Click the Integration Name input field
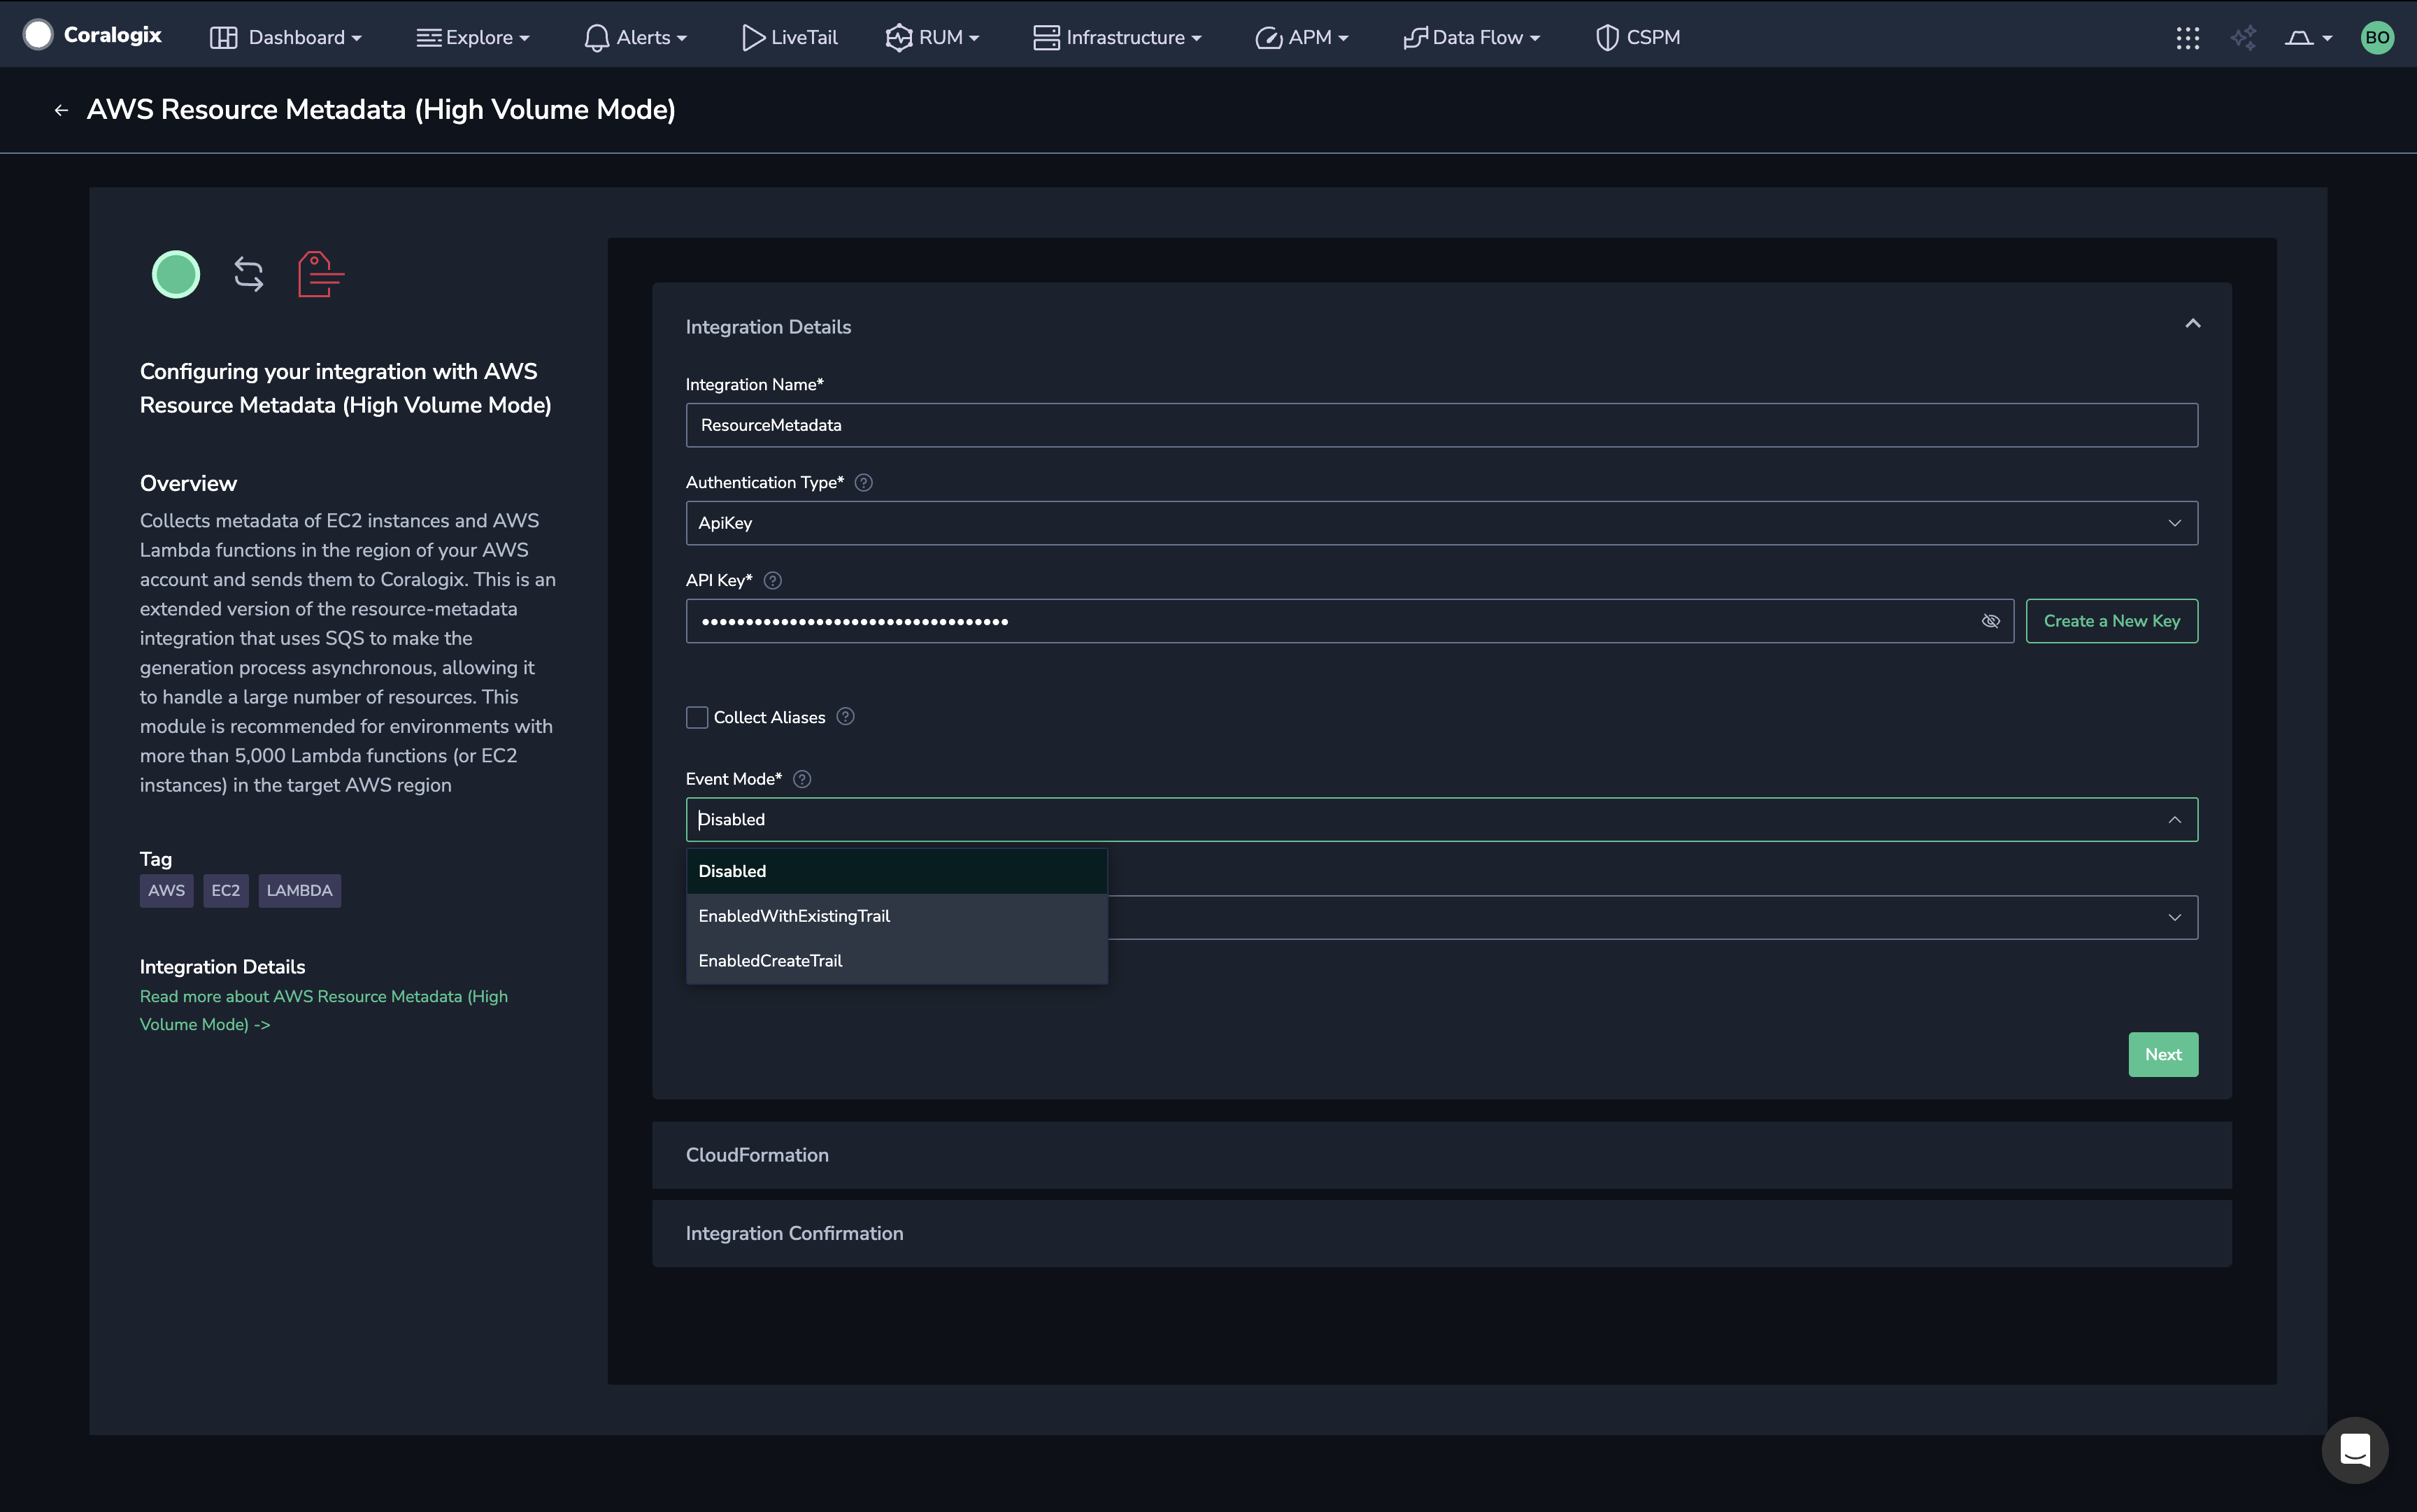This screenshot has width=2417, height=1512. coord(1441,425)
